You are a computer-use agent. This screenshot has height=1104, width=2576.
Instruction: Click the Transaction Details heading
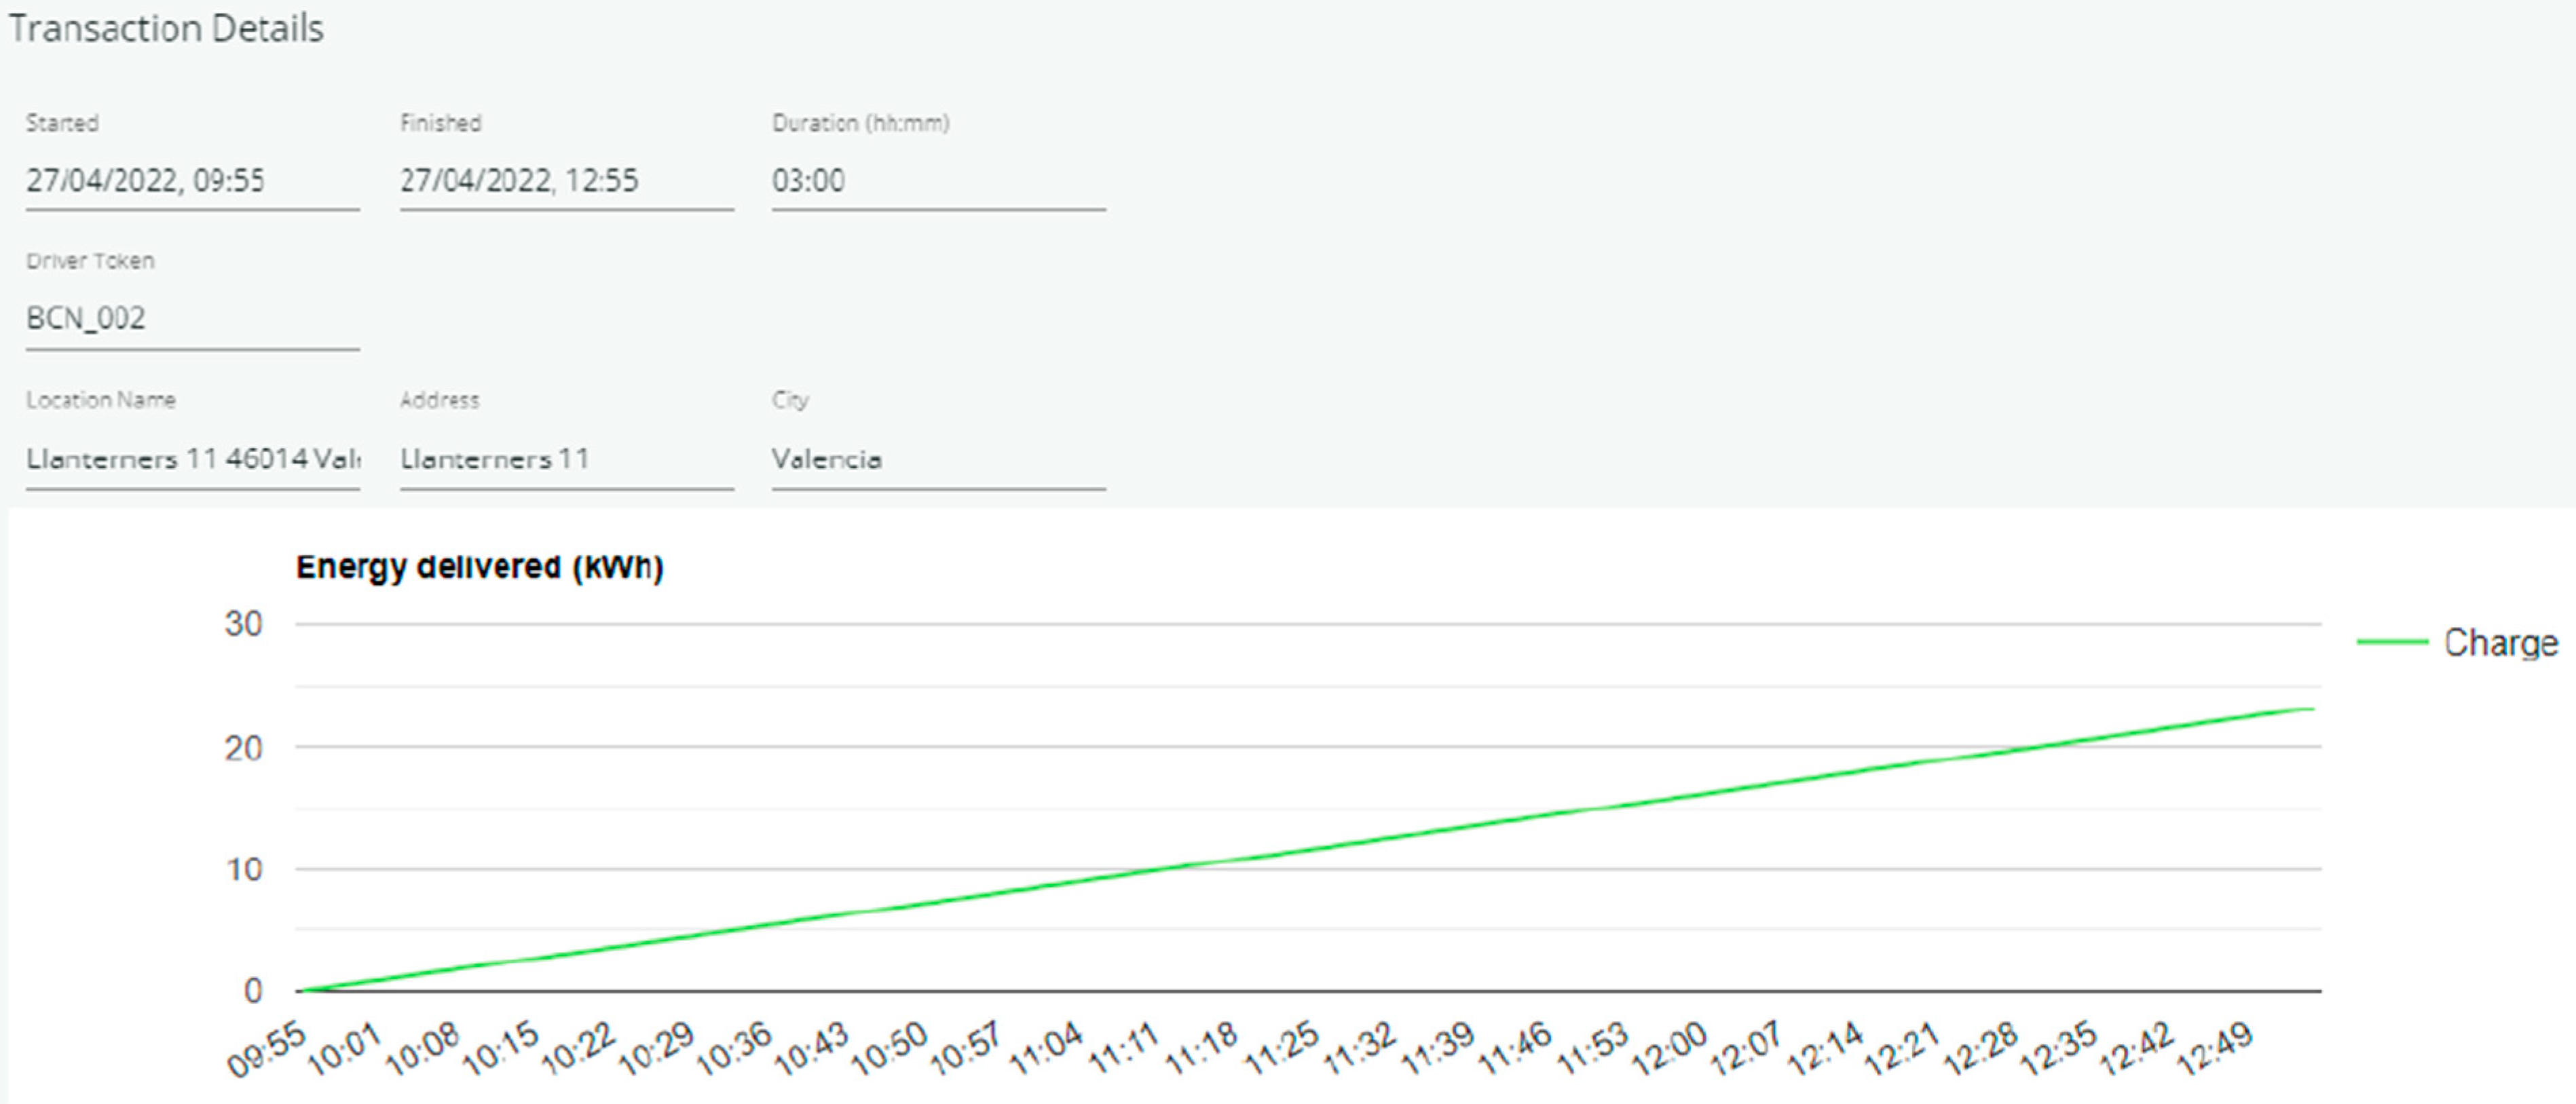(166, 29)
